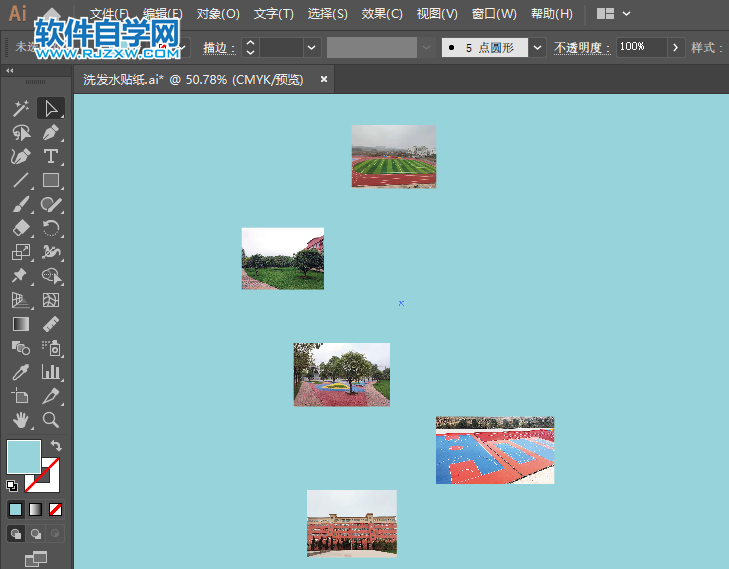Select the Scale tool
This screenshot has width=729, height=569.
coord(21,252)
